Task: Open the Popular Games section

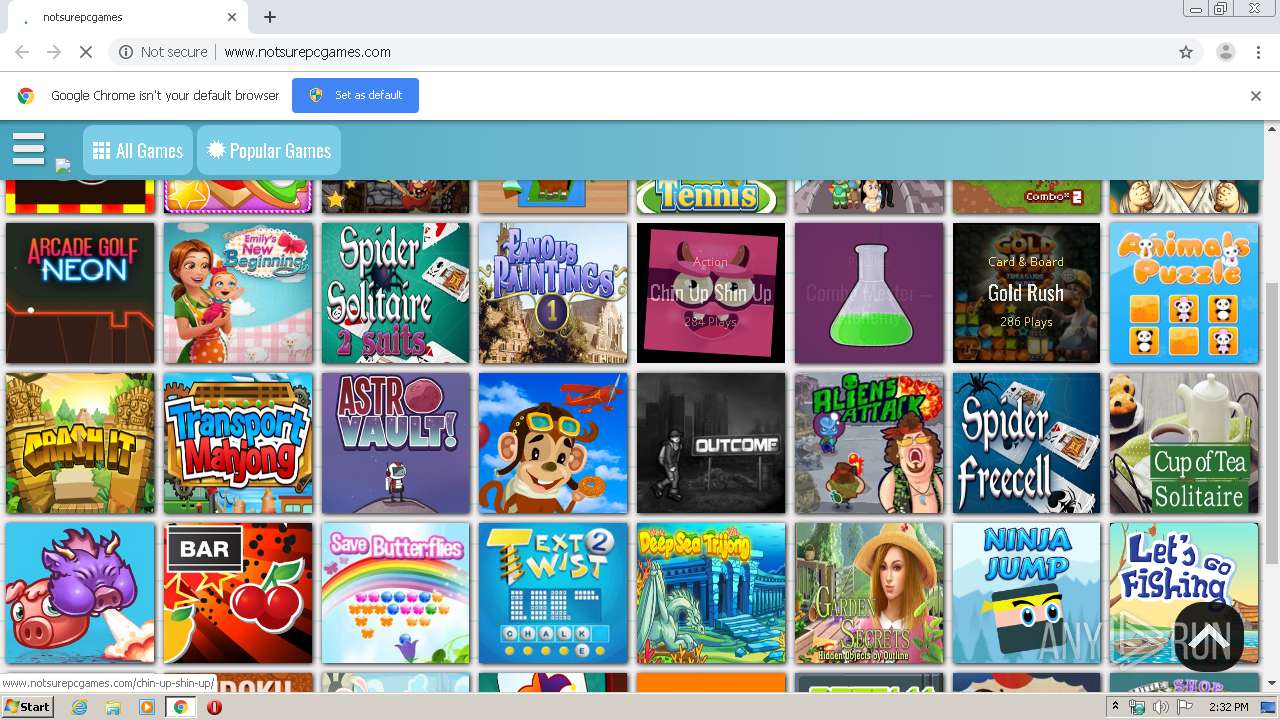Action: tap(269, 151)
